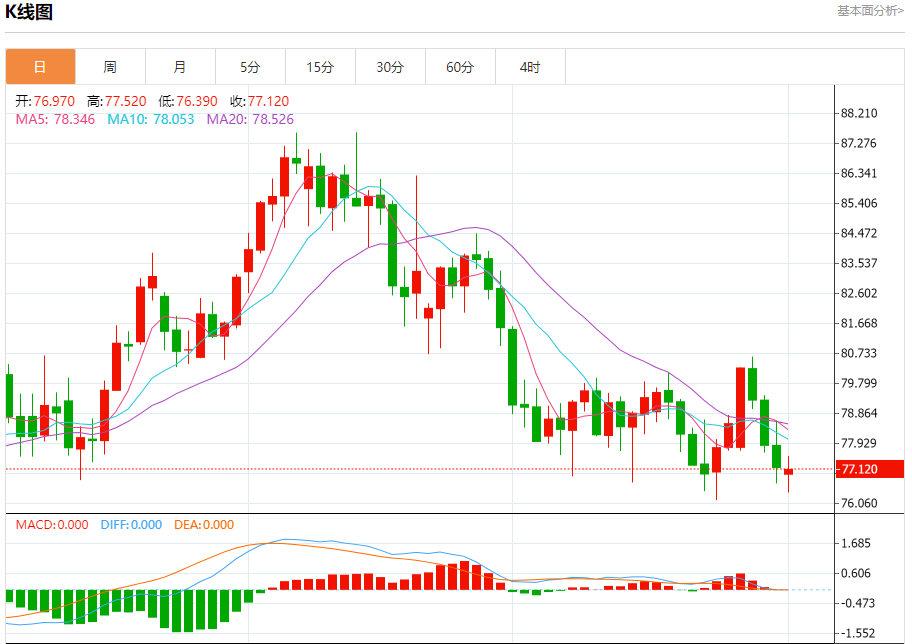Viewport: 912px width, 644px height.
Task: Click the 77.929 price axis label
Action: coord(859,443)
